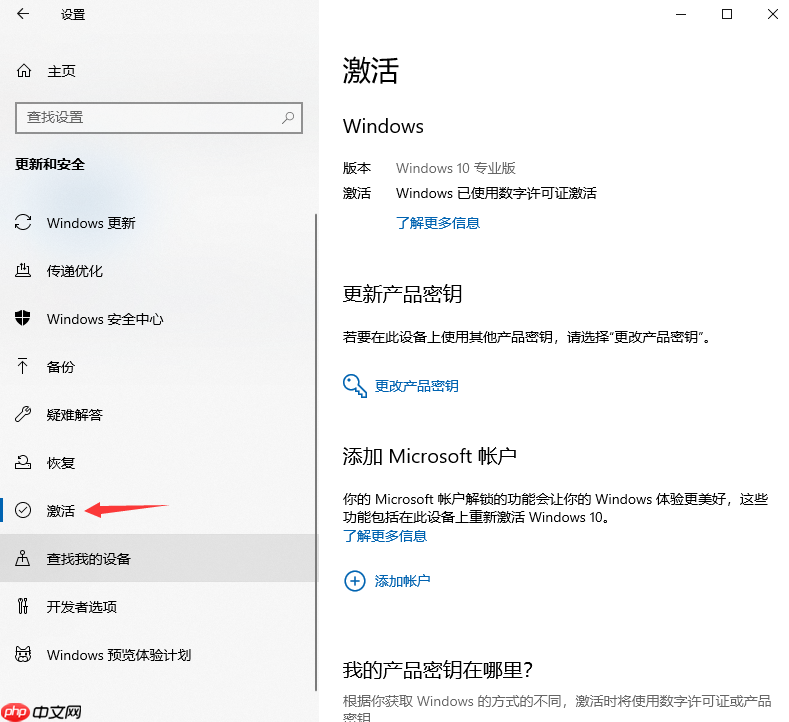Click the 开发者选项 tools icon
Image resolution: width=789 pixels, height=722 pixels.
pos(23,606)
